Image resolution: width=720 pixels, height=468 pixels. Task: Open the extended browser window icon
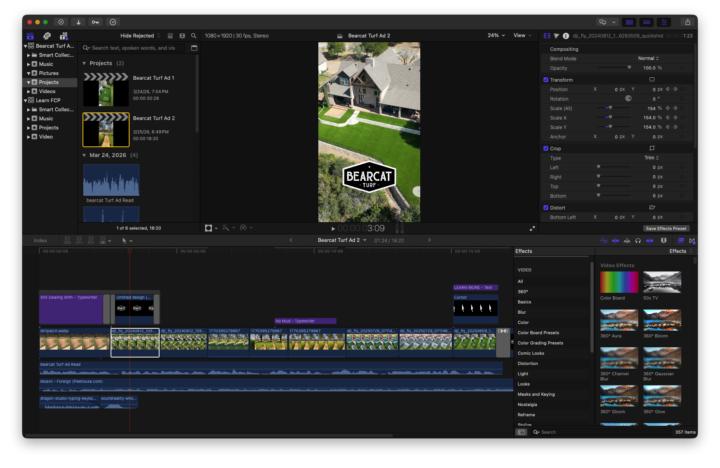194,48
